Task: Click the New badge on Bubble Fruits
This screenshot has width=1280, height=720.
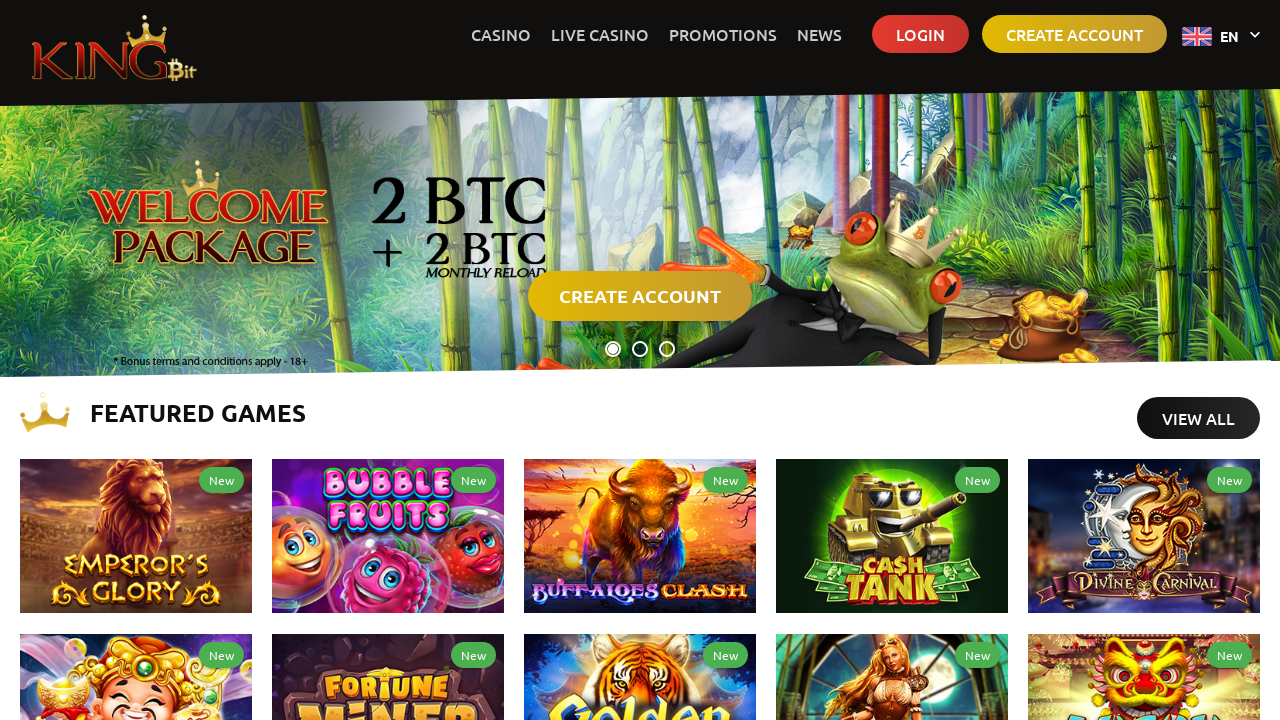Action: coord(473,481)
